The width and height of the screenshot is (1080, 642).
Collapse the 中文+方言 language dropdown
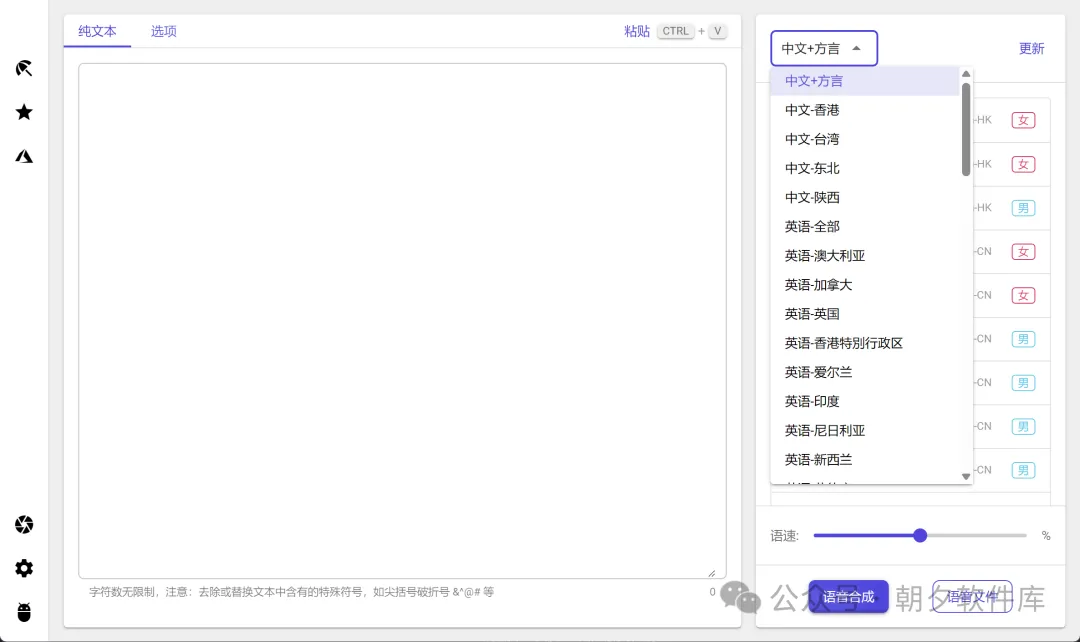click(x=823, y=48)
